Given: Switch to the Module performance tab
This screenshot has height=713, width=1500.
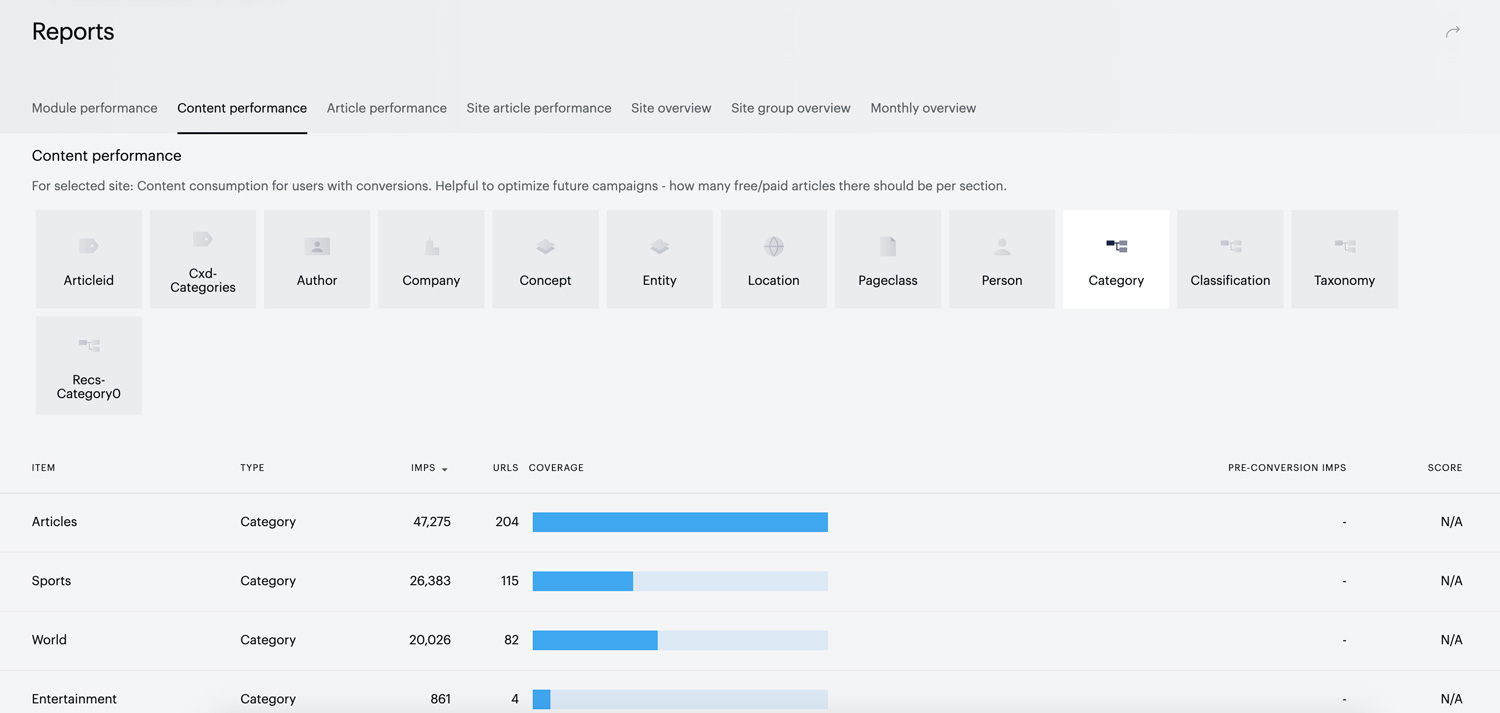Looking at the screenshot, I should click(x=95, y=108).
